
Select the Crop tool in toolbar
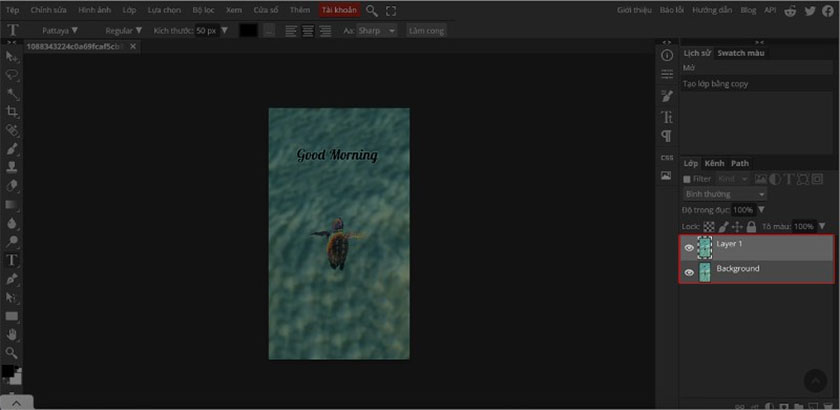[x=12, y=111]
